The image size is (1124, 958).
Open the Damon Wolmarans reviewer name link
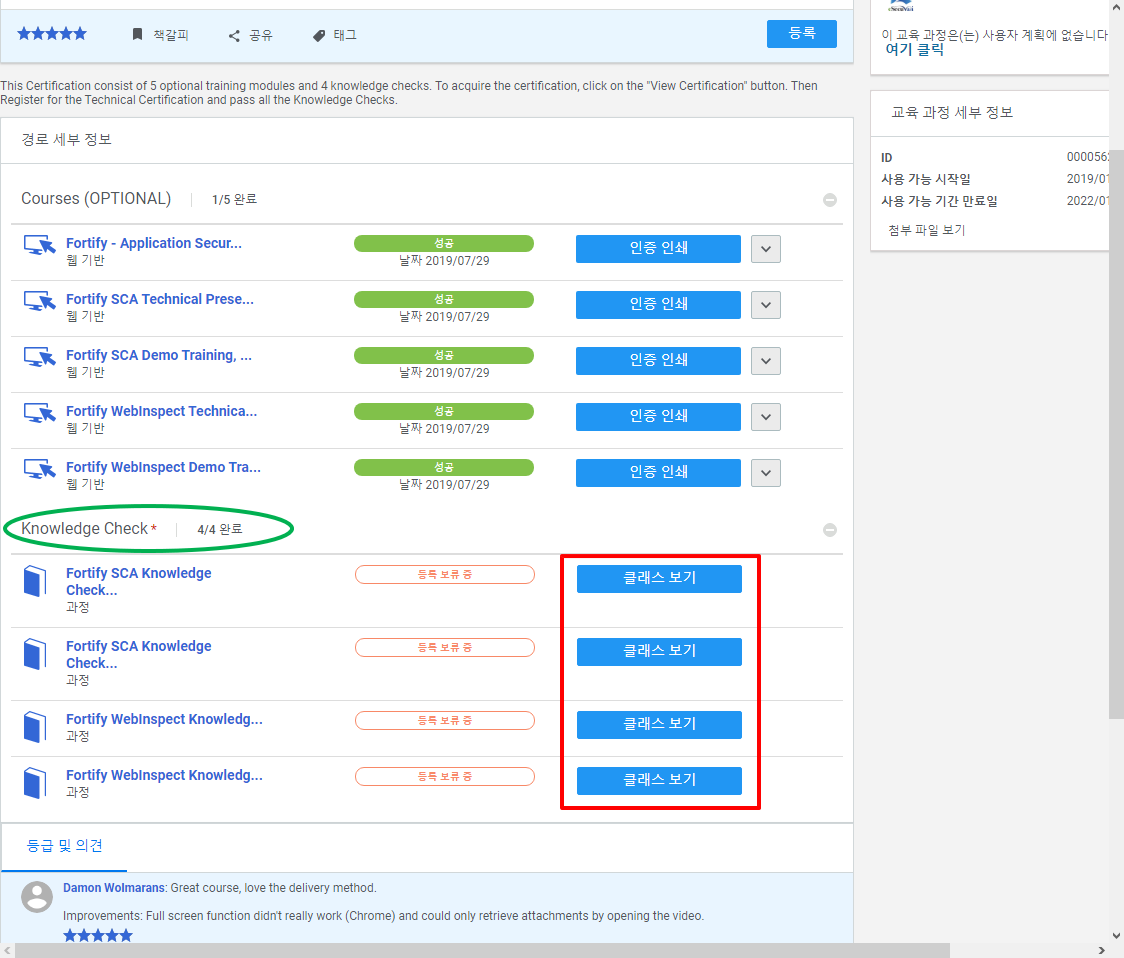(114, 888)
